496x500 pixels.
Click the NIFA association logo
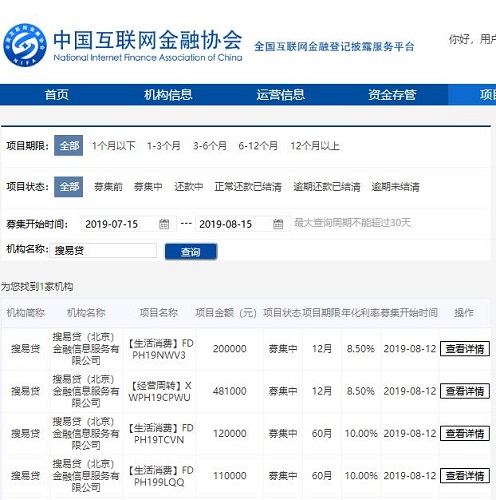tap(25, 45)
